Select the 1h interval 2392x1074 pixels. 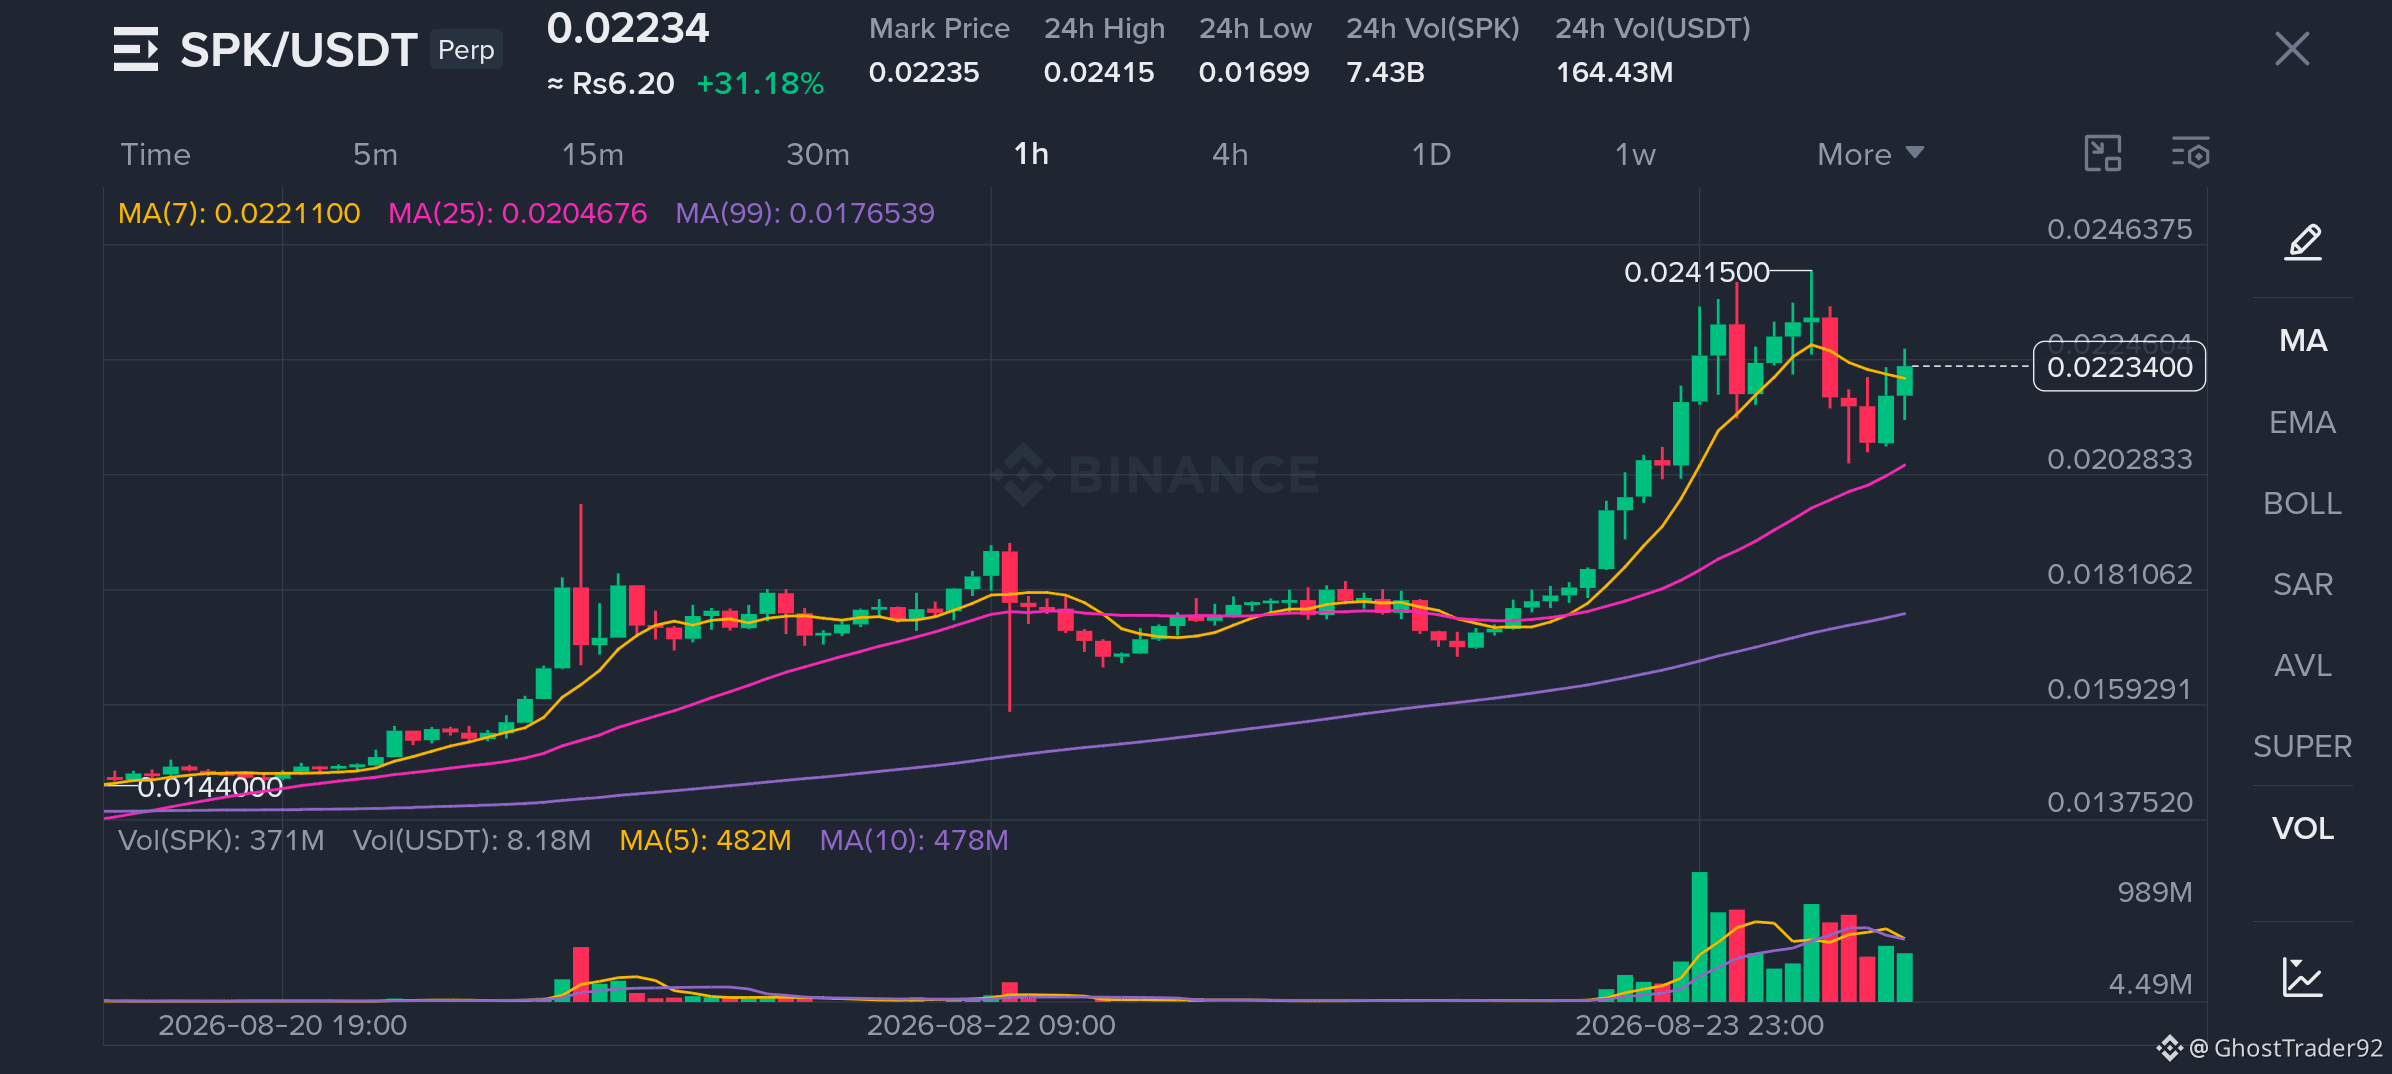tap(1031, 154)
